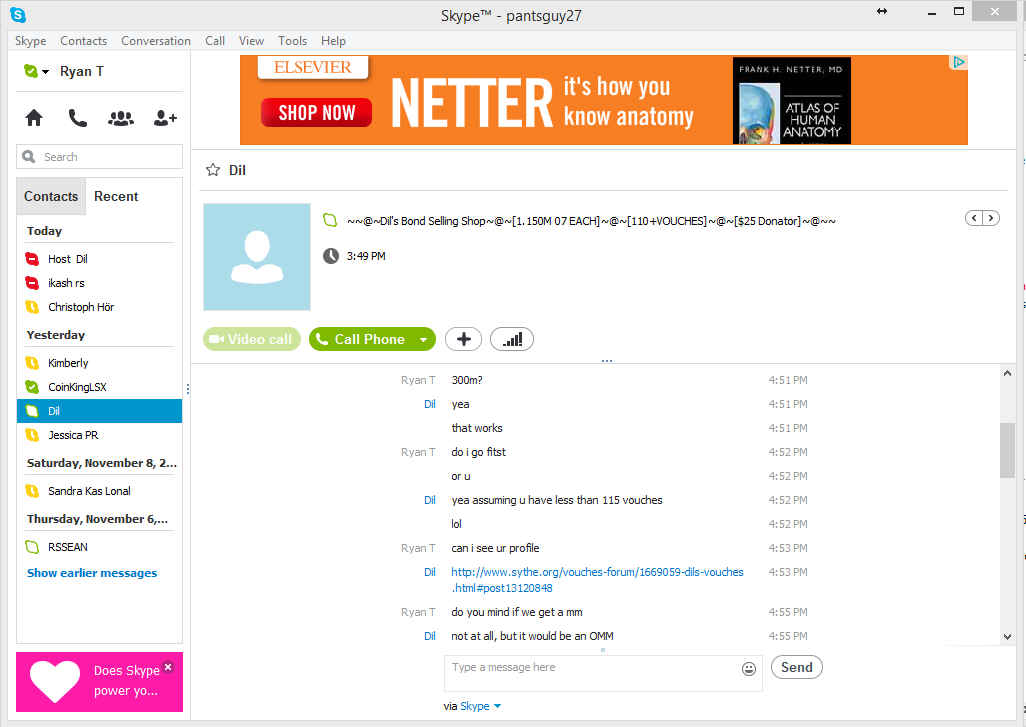The height and width of the screenshot is (727, 1026).
Task: Click the Type a message here box
Action: coord(603,673)
